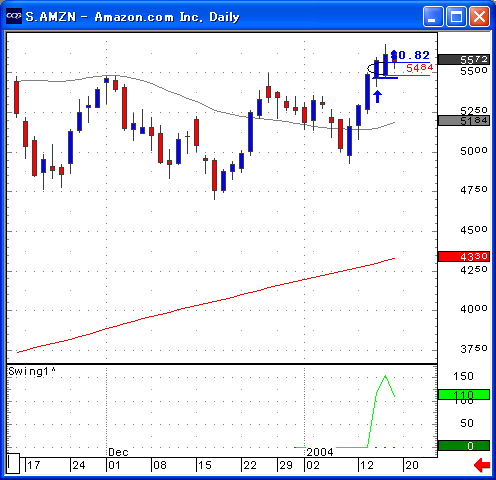Click the 2004 year label on the axis
Viewport: 496px width, 480px height.
[320, 452]
